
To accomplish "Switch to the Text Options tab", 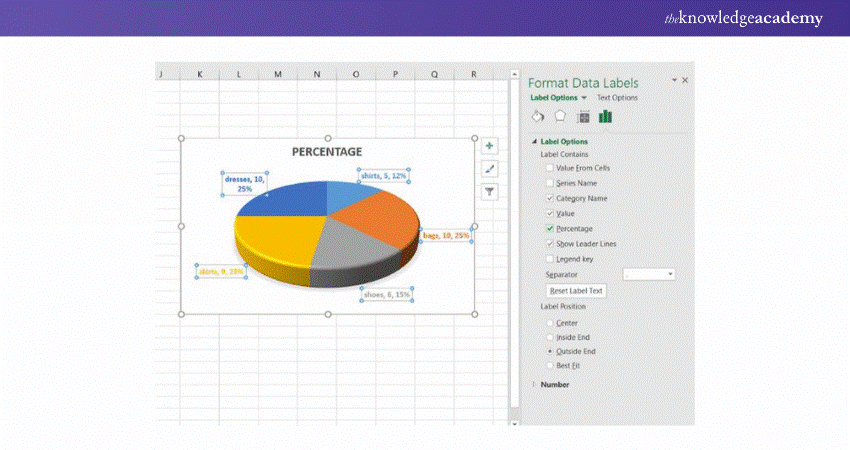I will pyautogui.click(x=617, y=98).
